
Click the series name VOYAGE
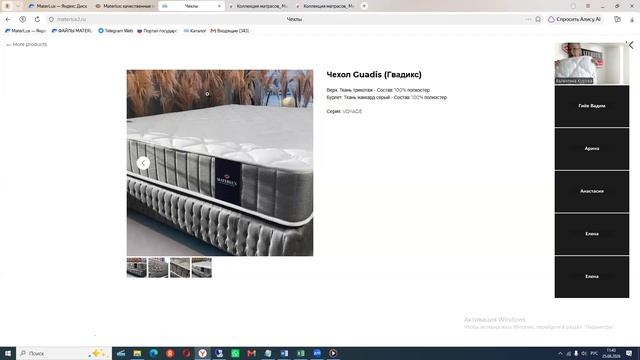click(352, 111)
